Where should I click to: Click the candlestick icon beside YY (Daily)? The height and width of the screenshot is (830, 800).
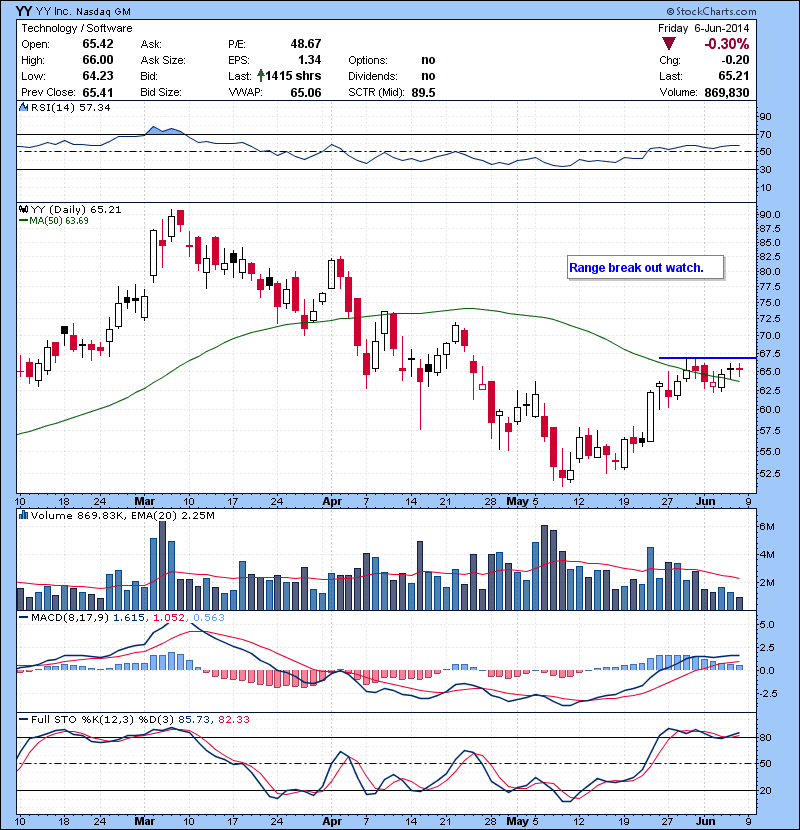click(x=23, y=209)
